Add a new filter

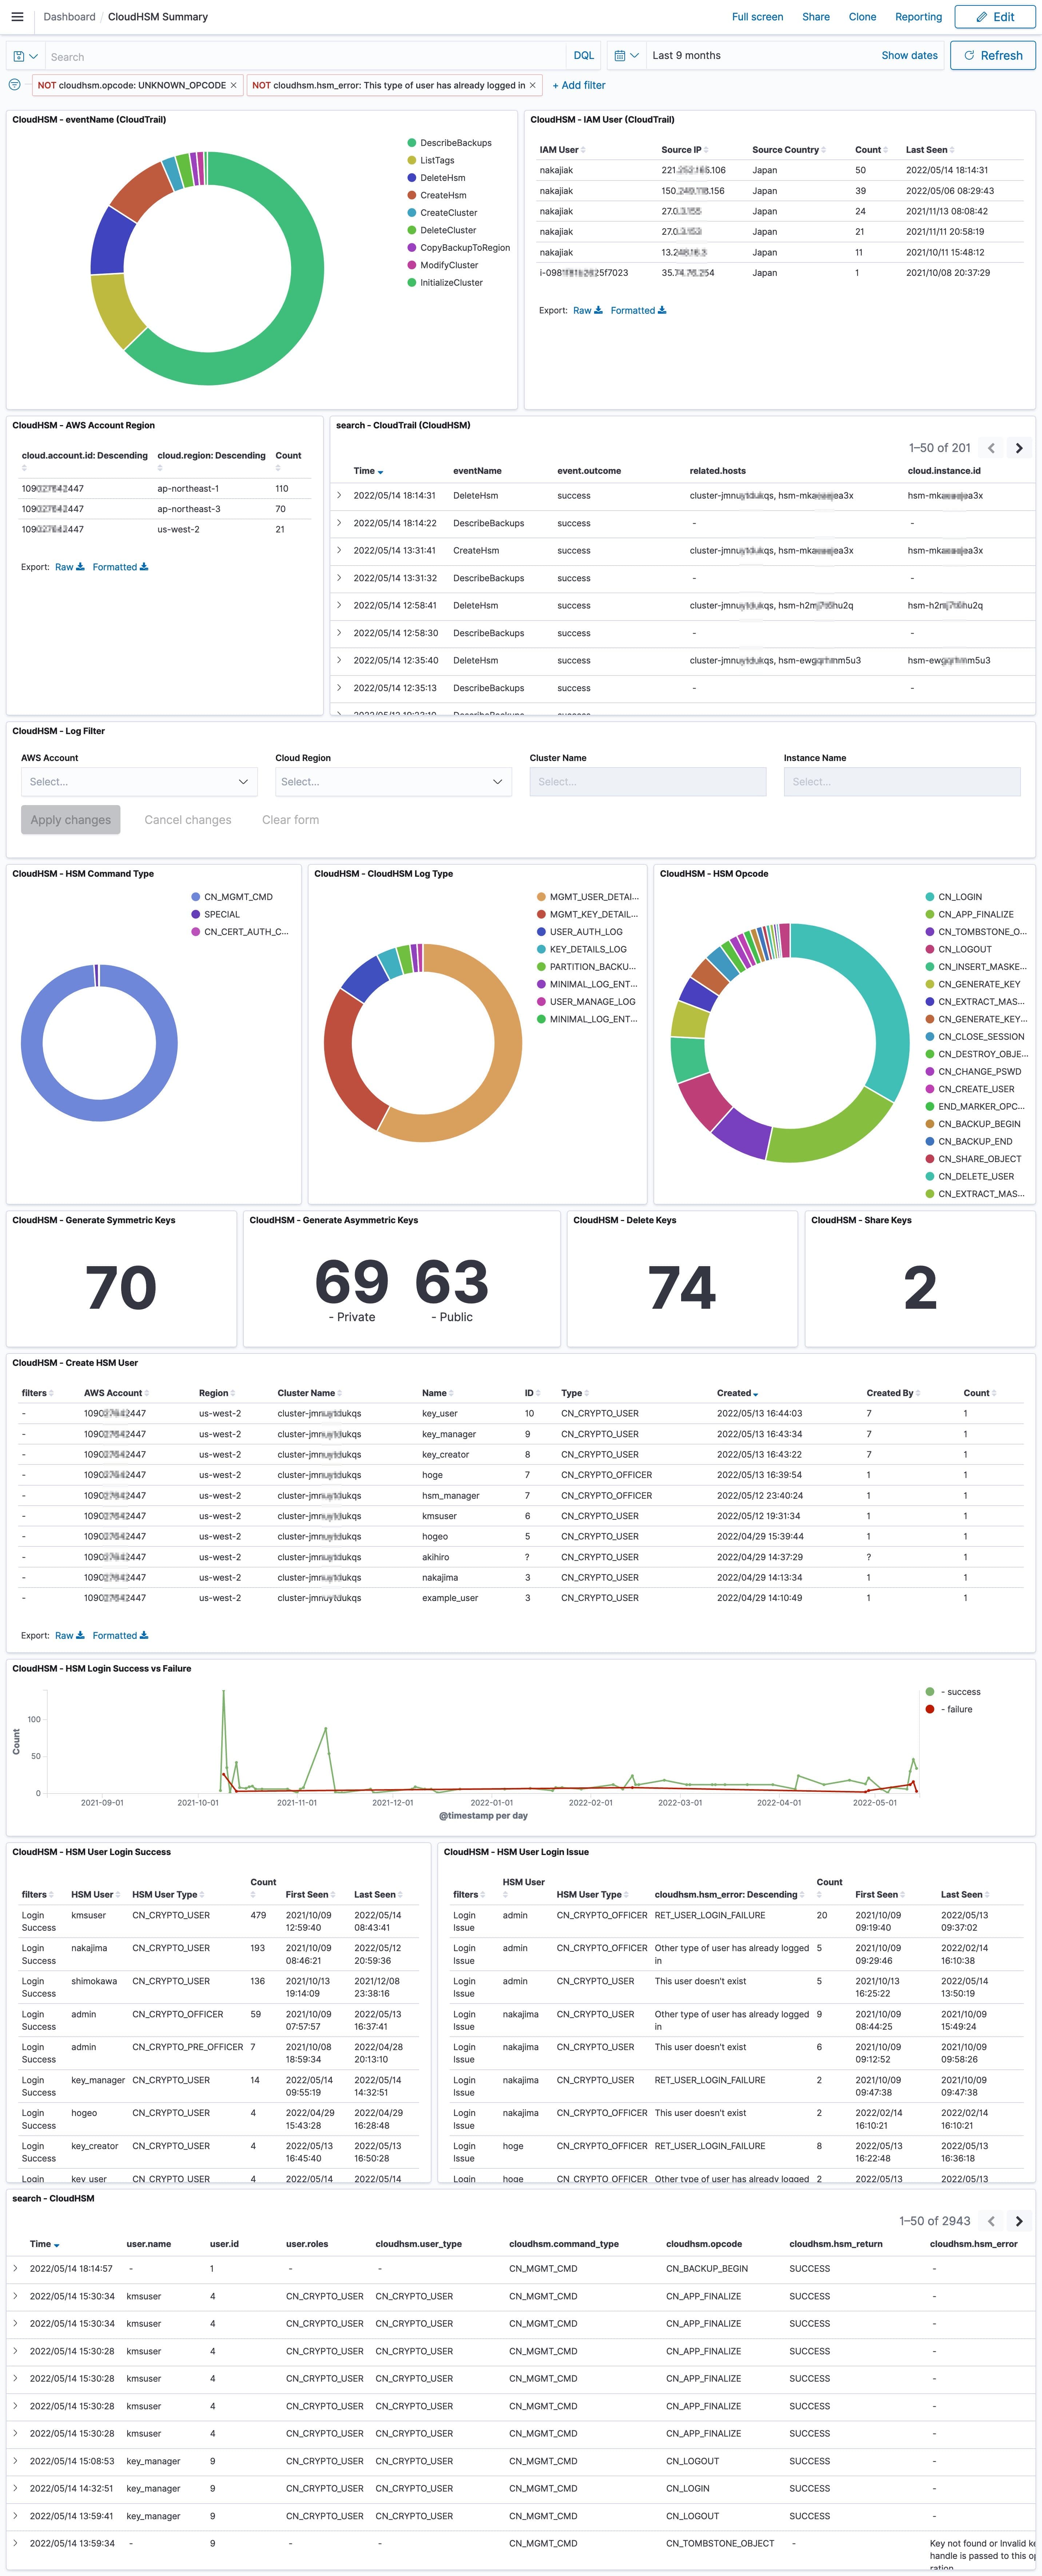[579, 86]
